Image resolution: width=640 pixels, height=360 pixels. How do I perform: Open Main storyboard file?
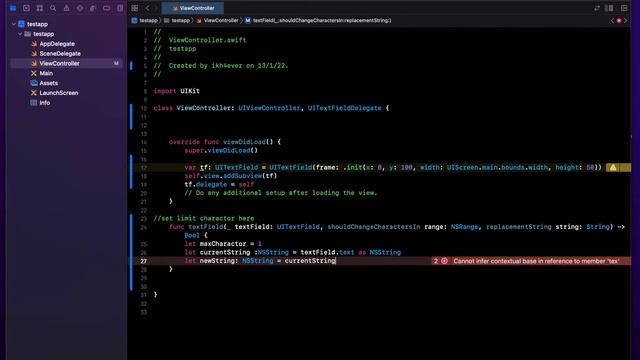click(46, 73)
